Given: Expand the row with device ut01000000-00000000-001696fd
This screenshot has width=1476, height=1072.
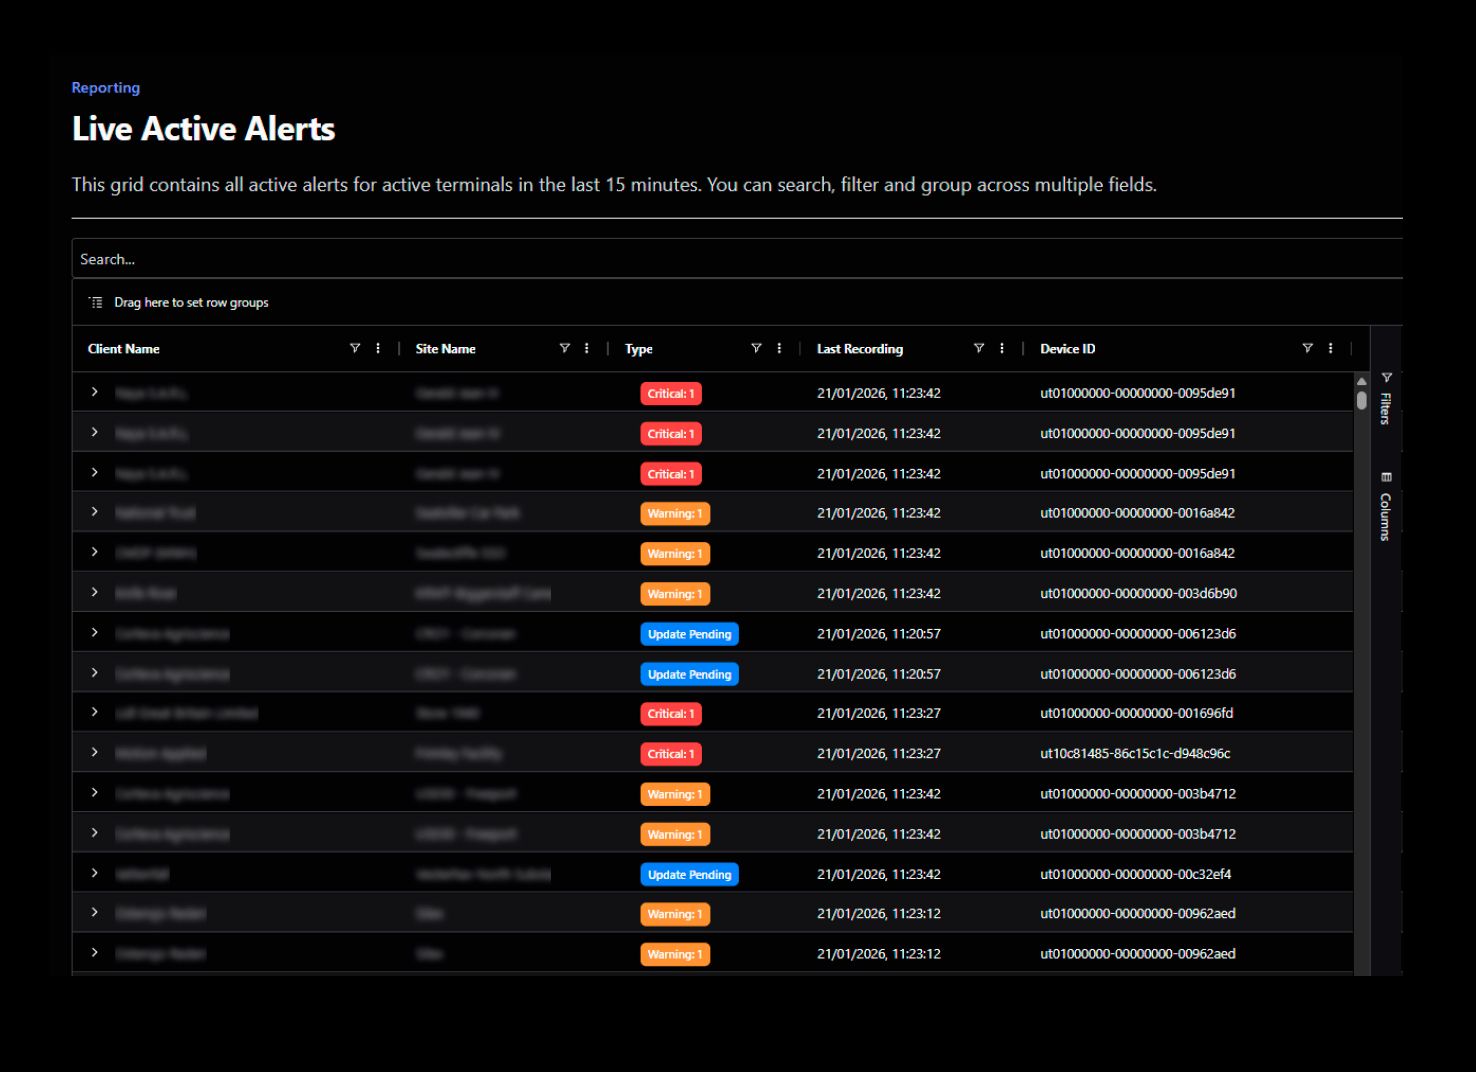Looking at the screenshot, I should pos(95,712).
